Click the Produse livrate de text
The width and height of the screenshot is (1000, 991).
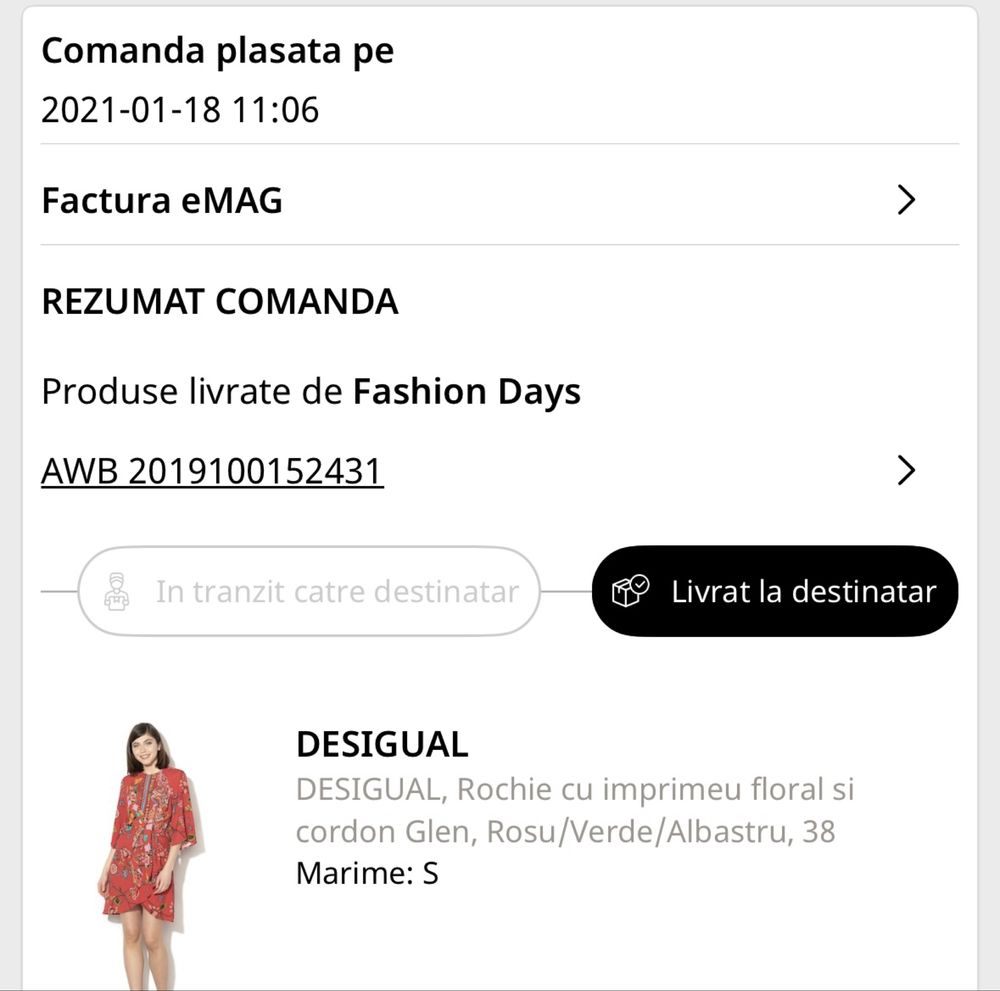(x=192, y=391)
